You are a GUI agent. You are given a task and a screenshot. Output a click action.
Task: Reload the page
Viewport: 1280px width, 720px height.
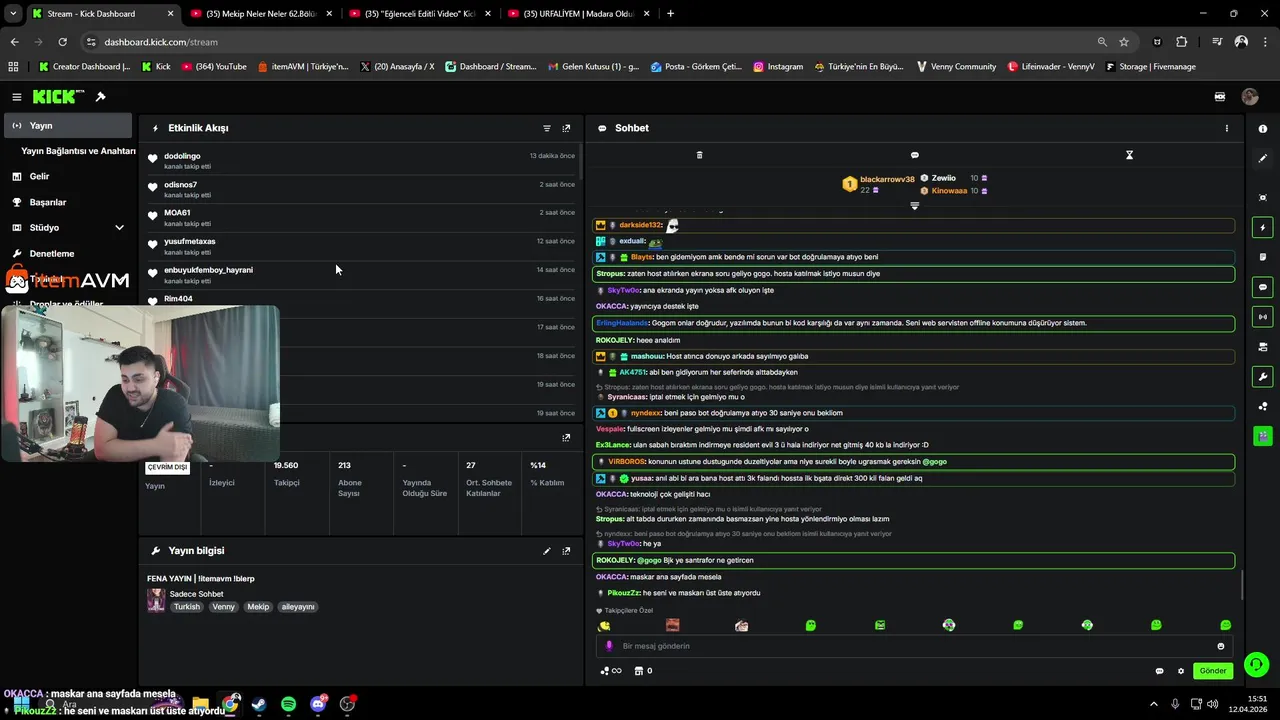click(x=62, y=42)
